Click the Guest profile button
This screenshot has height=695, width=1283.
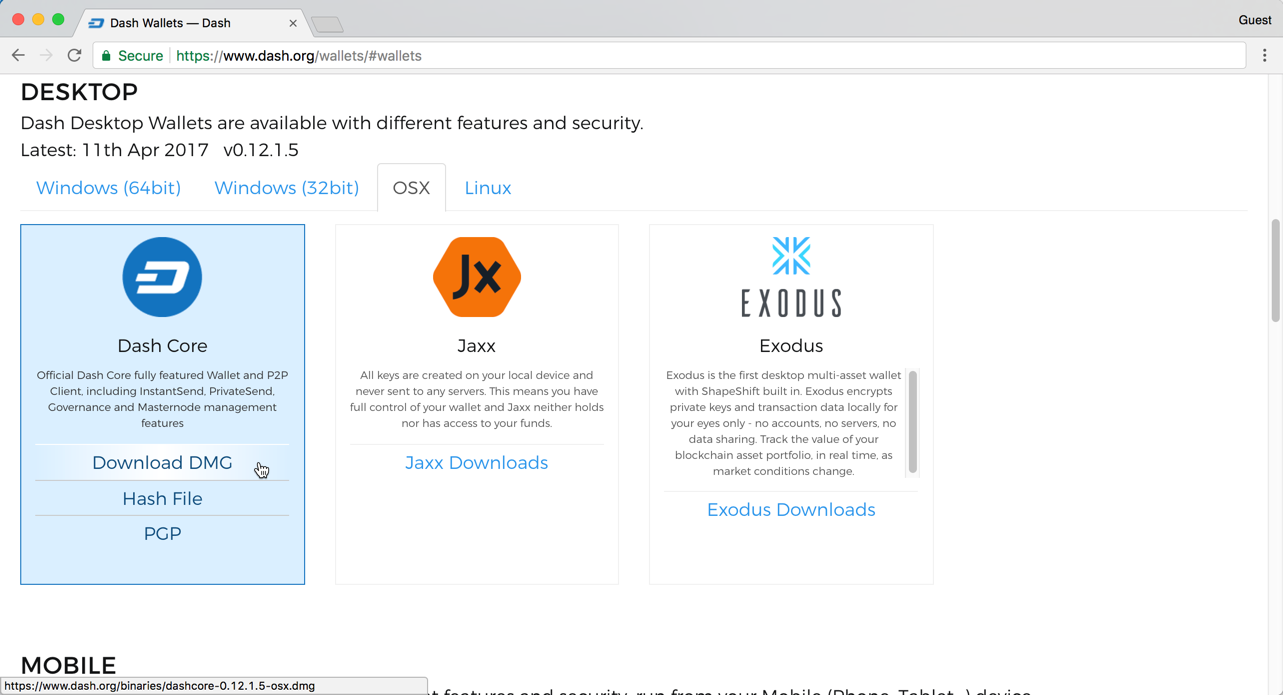1254,20
